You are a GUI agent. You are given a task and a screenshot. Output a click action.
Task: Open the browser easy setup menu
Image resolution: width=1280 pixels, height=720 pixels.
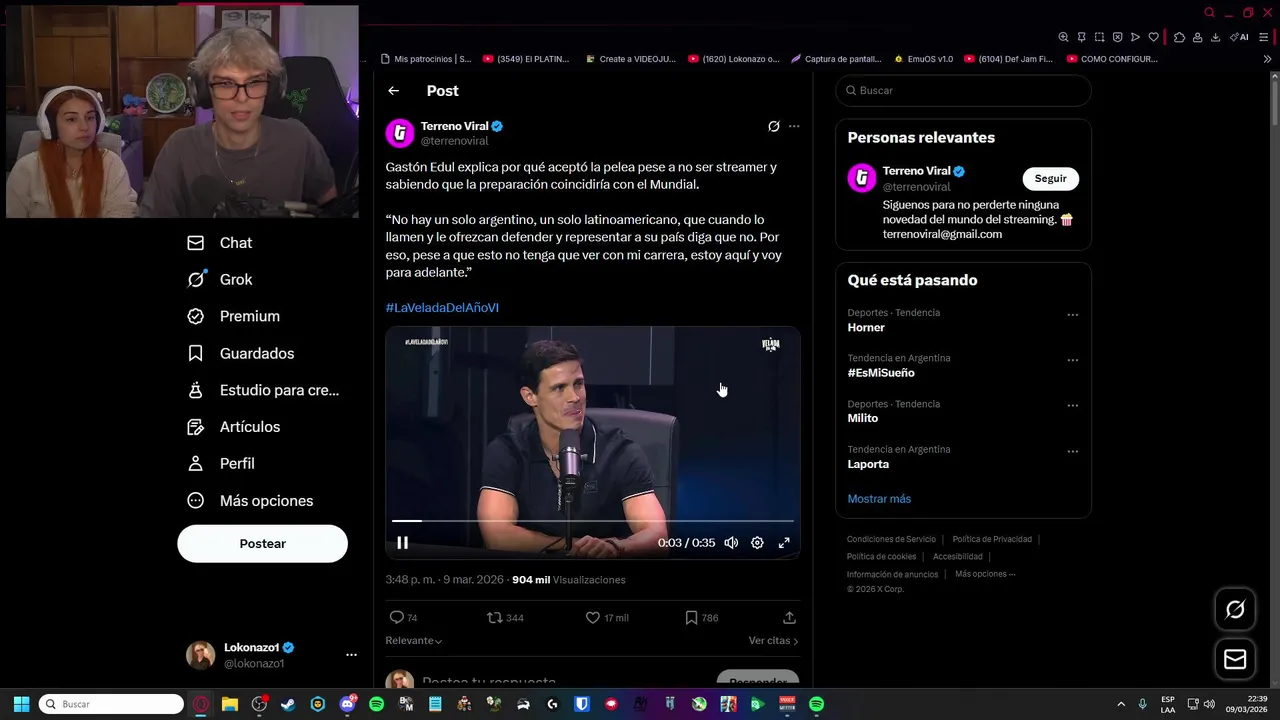point(1264,37)
